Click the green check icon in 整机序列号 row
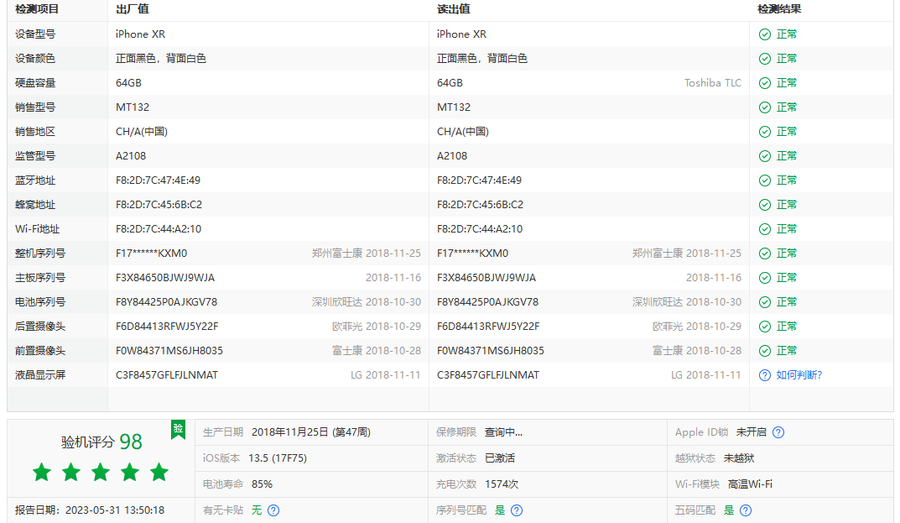 (765, 254)
